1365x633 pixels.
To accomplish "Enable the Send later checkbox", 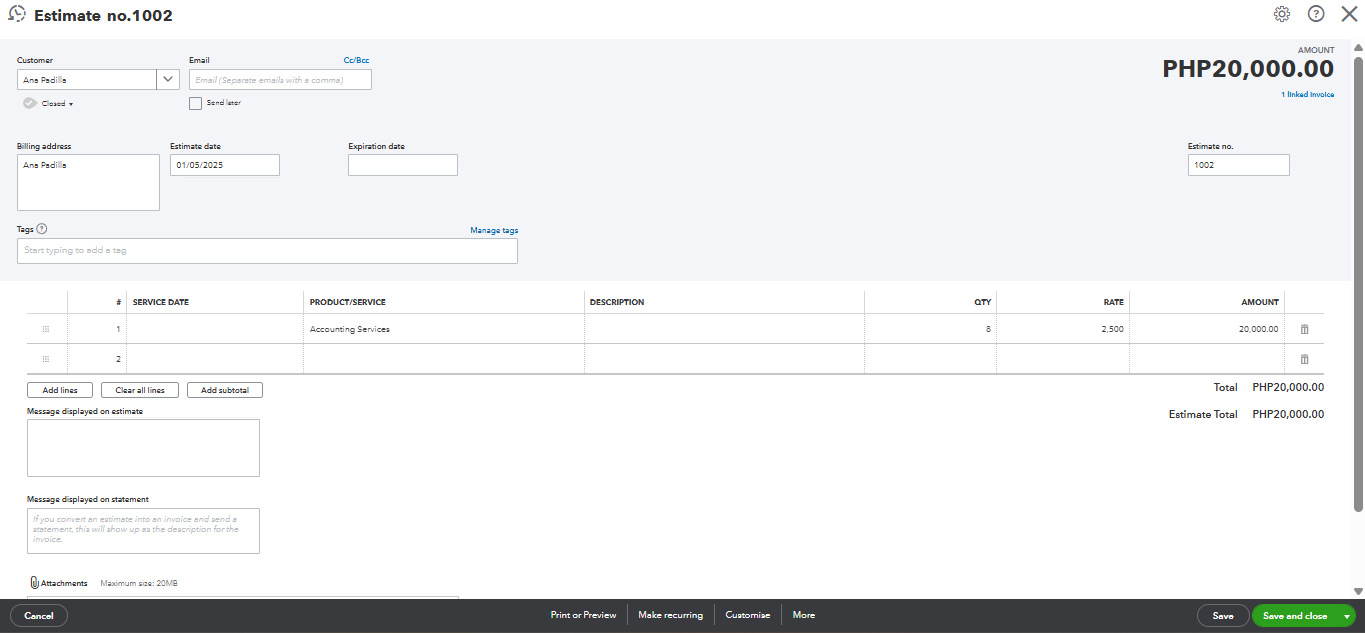I will (x=196, y=103).
